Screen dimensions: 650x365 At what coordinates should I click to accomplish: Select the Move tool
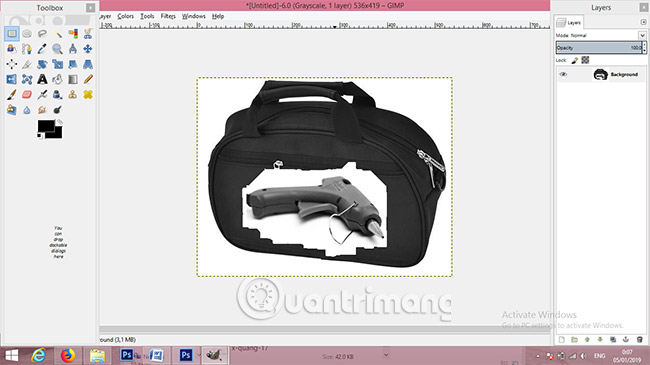point(88,49)
